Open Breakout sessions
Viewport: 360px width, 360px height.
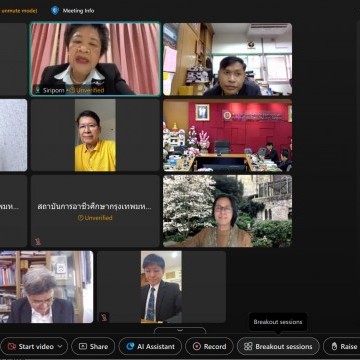(x=278, y=347)
